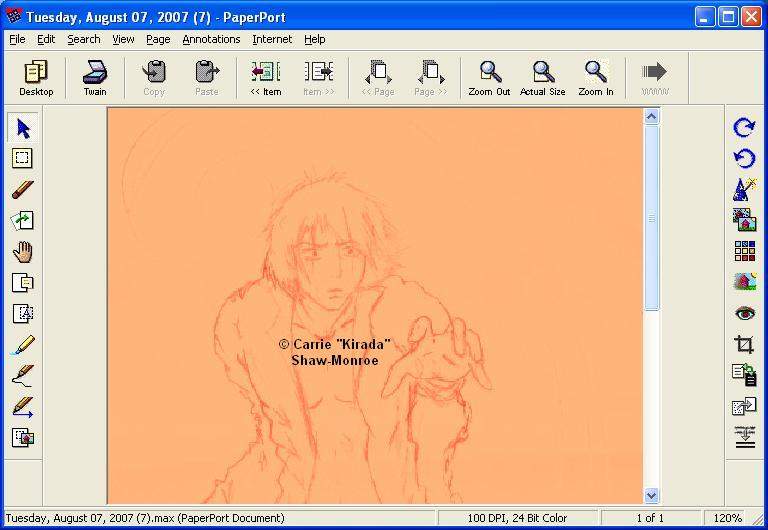
Task: Select the yellow highlighter tool
Action: click(x=23, y=344)
